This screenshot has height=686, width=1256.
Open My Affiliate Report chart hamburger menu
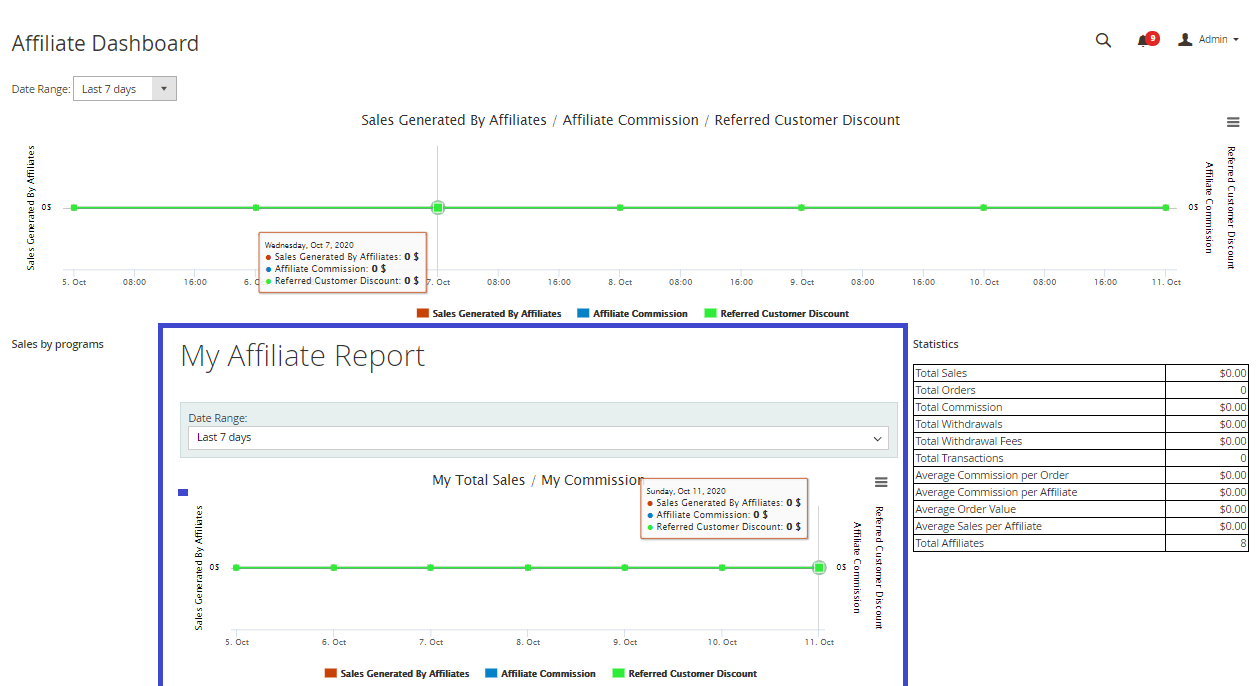pos(881,482)
